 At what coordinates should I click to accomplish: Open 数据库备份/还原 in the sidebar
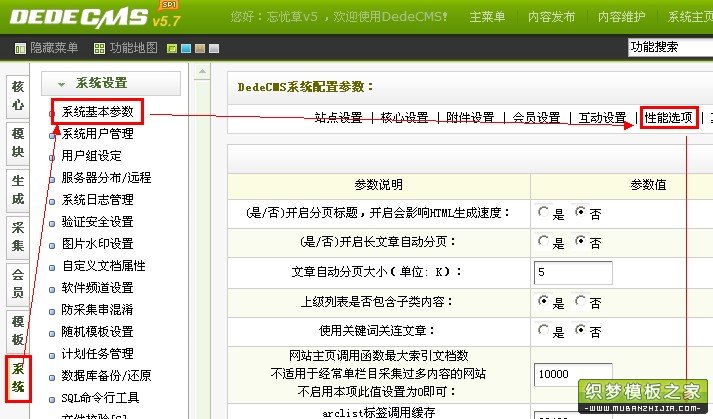click(106, 375)
